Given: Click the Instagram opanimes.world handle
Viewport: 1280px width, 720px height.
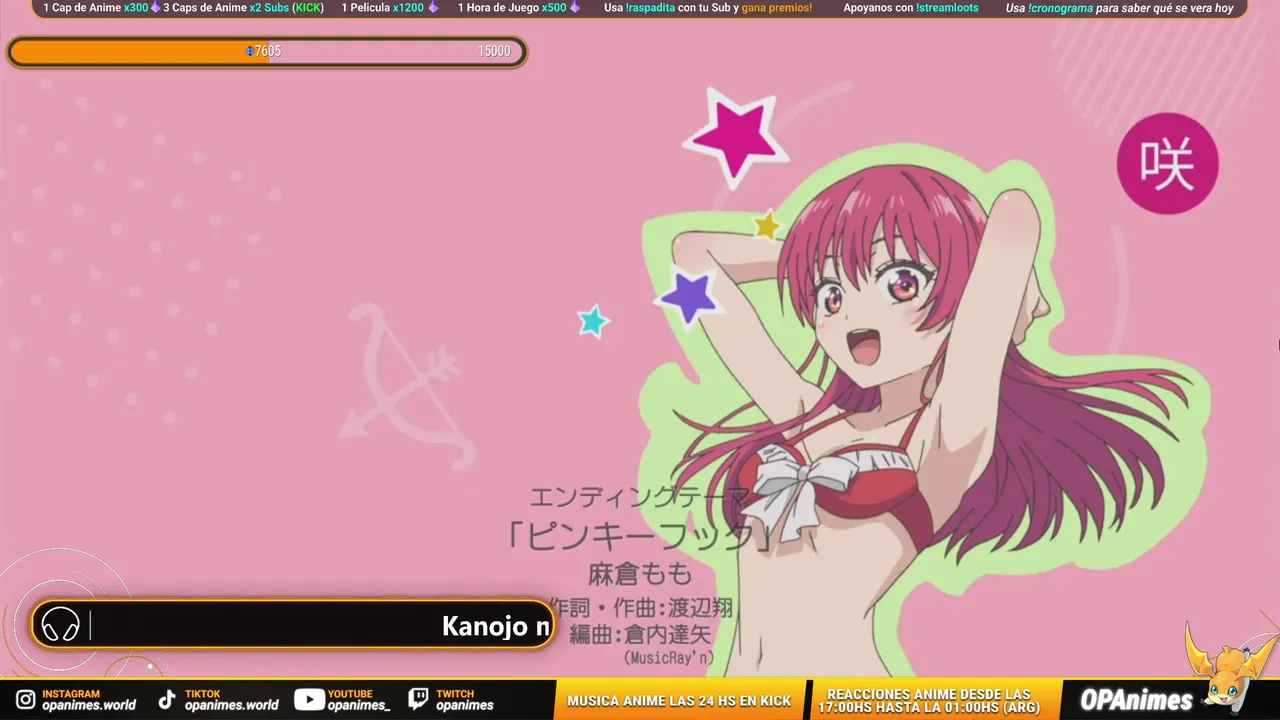Looking at the screenshot, I should tap(89, 705).
